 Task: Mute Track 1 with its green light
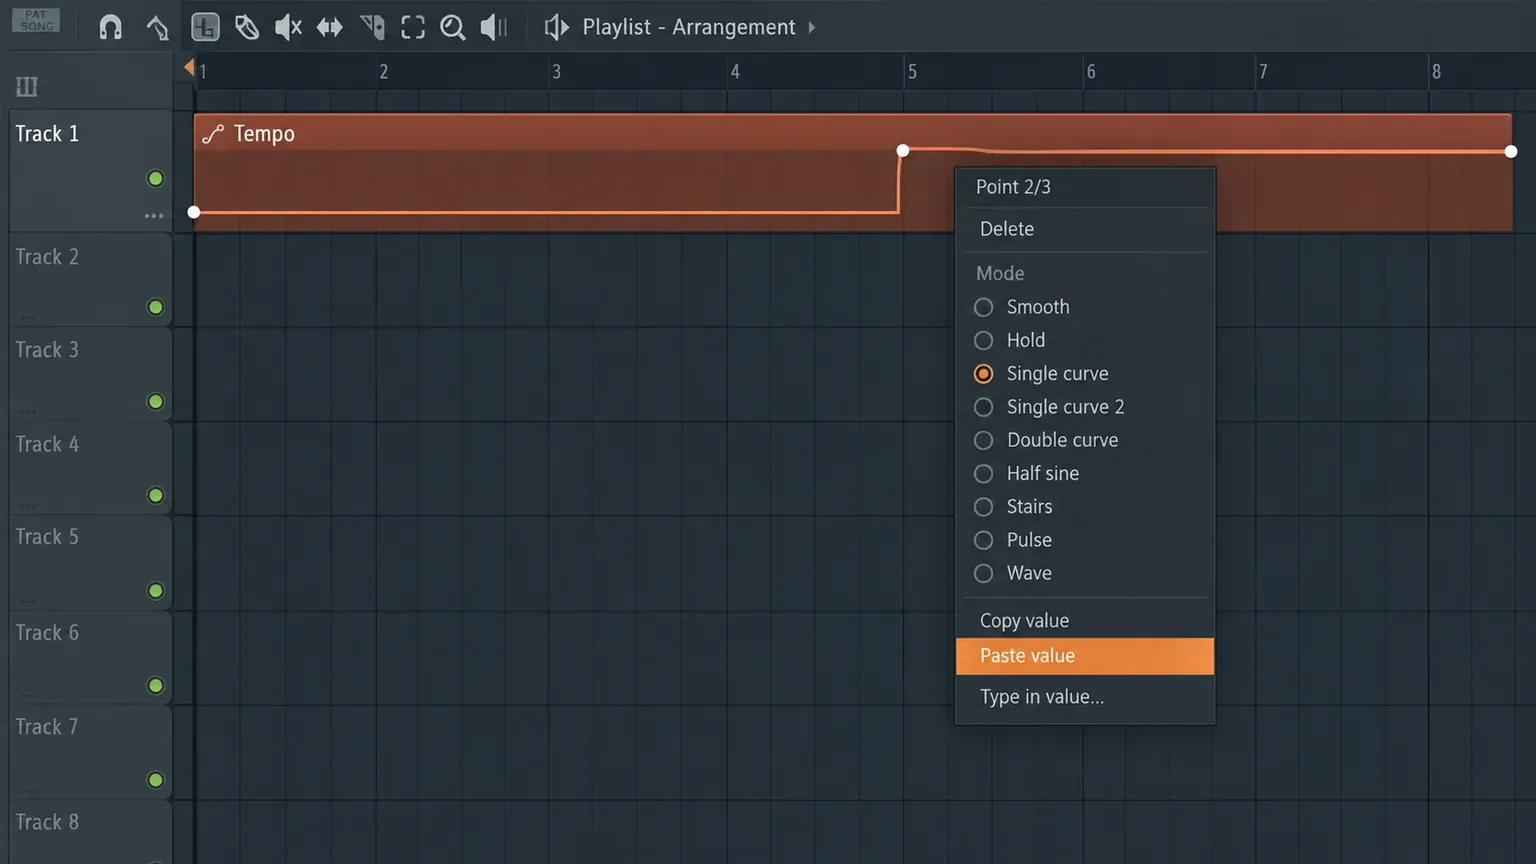pos(155,178)
